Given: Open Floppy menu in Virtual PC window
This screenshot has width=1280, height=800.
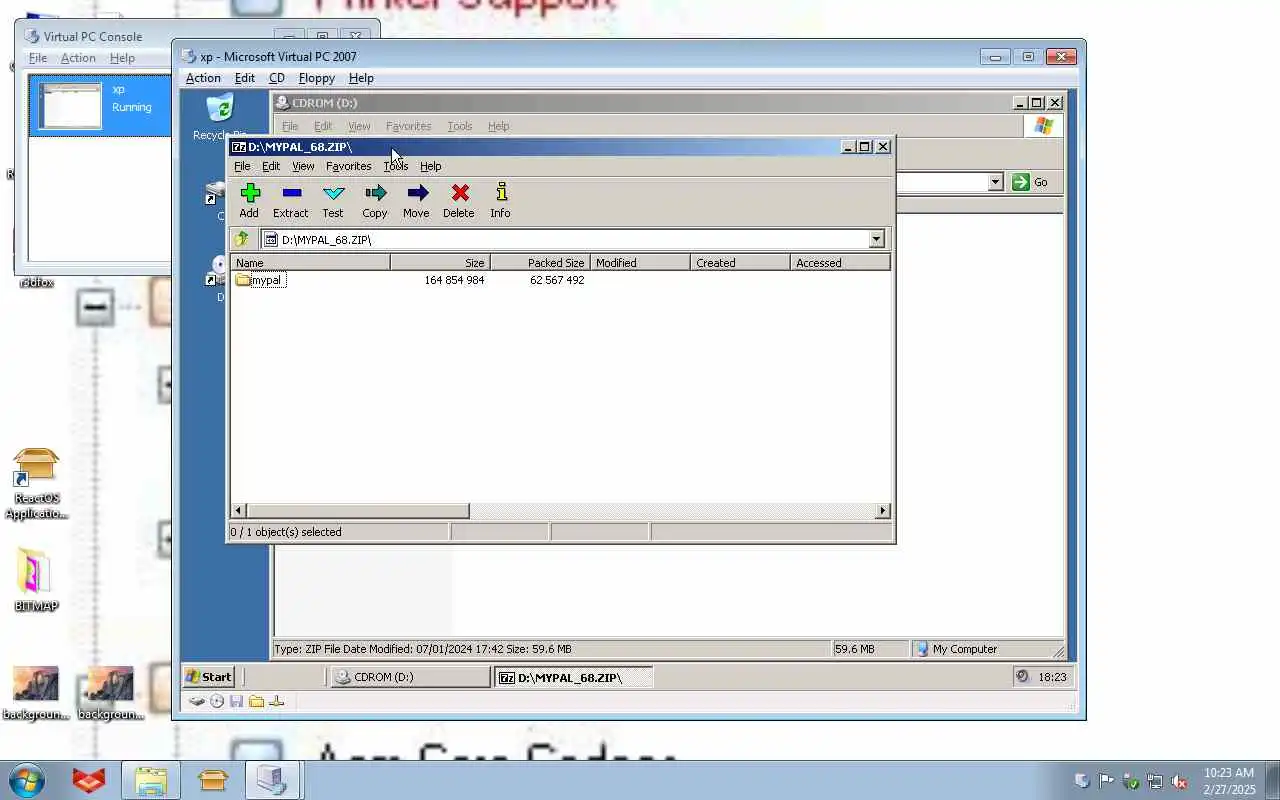Looking at the screenshot, I should click(x=317, y=78).
